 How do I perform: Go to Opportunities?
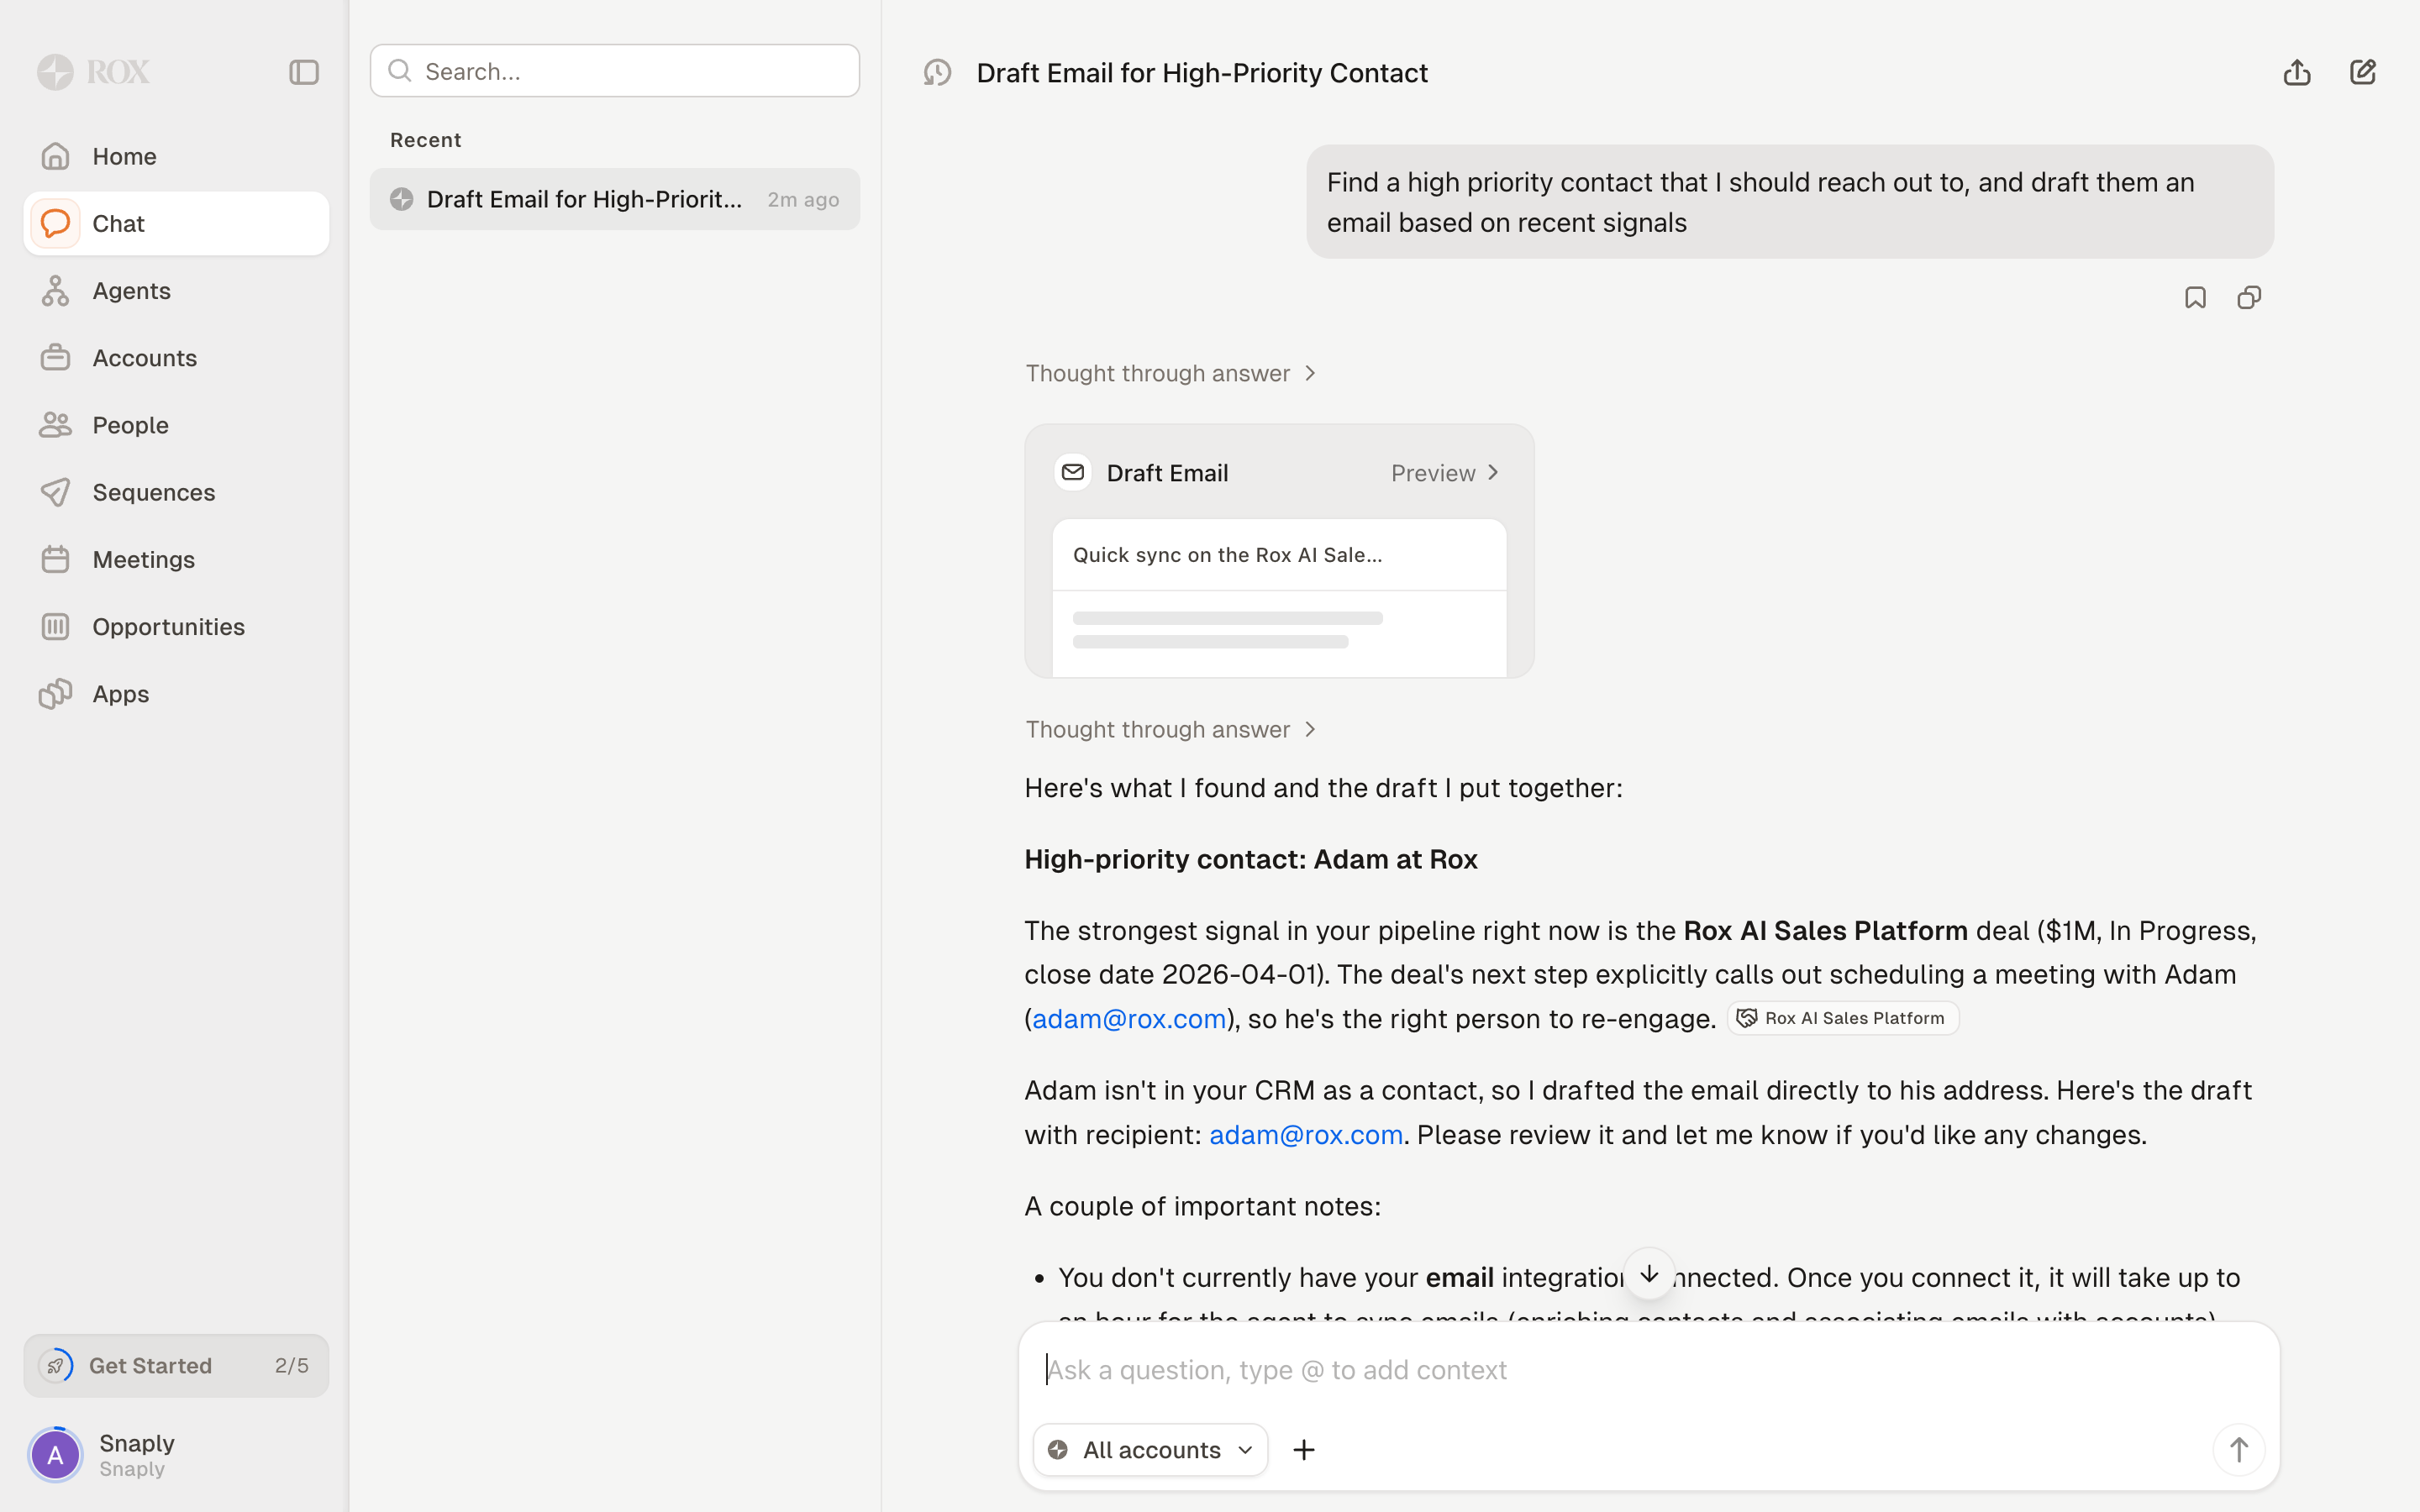click(176, 627)
